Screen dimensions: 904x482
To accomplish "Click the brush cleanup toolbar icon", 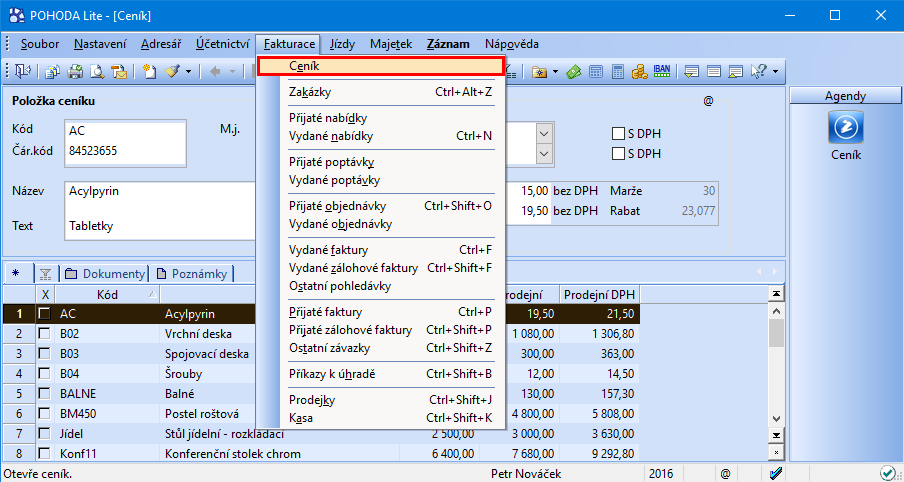I will pyautogui.click(x=172, y=72).
